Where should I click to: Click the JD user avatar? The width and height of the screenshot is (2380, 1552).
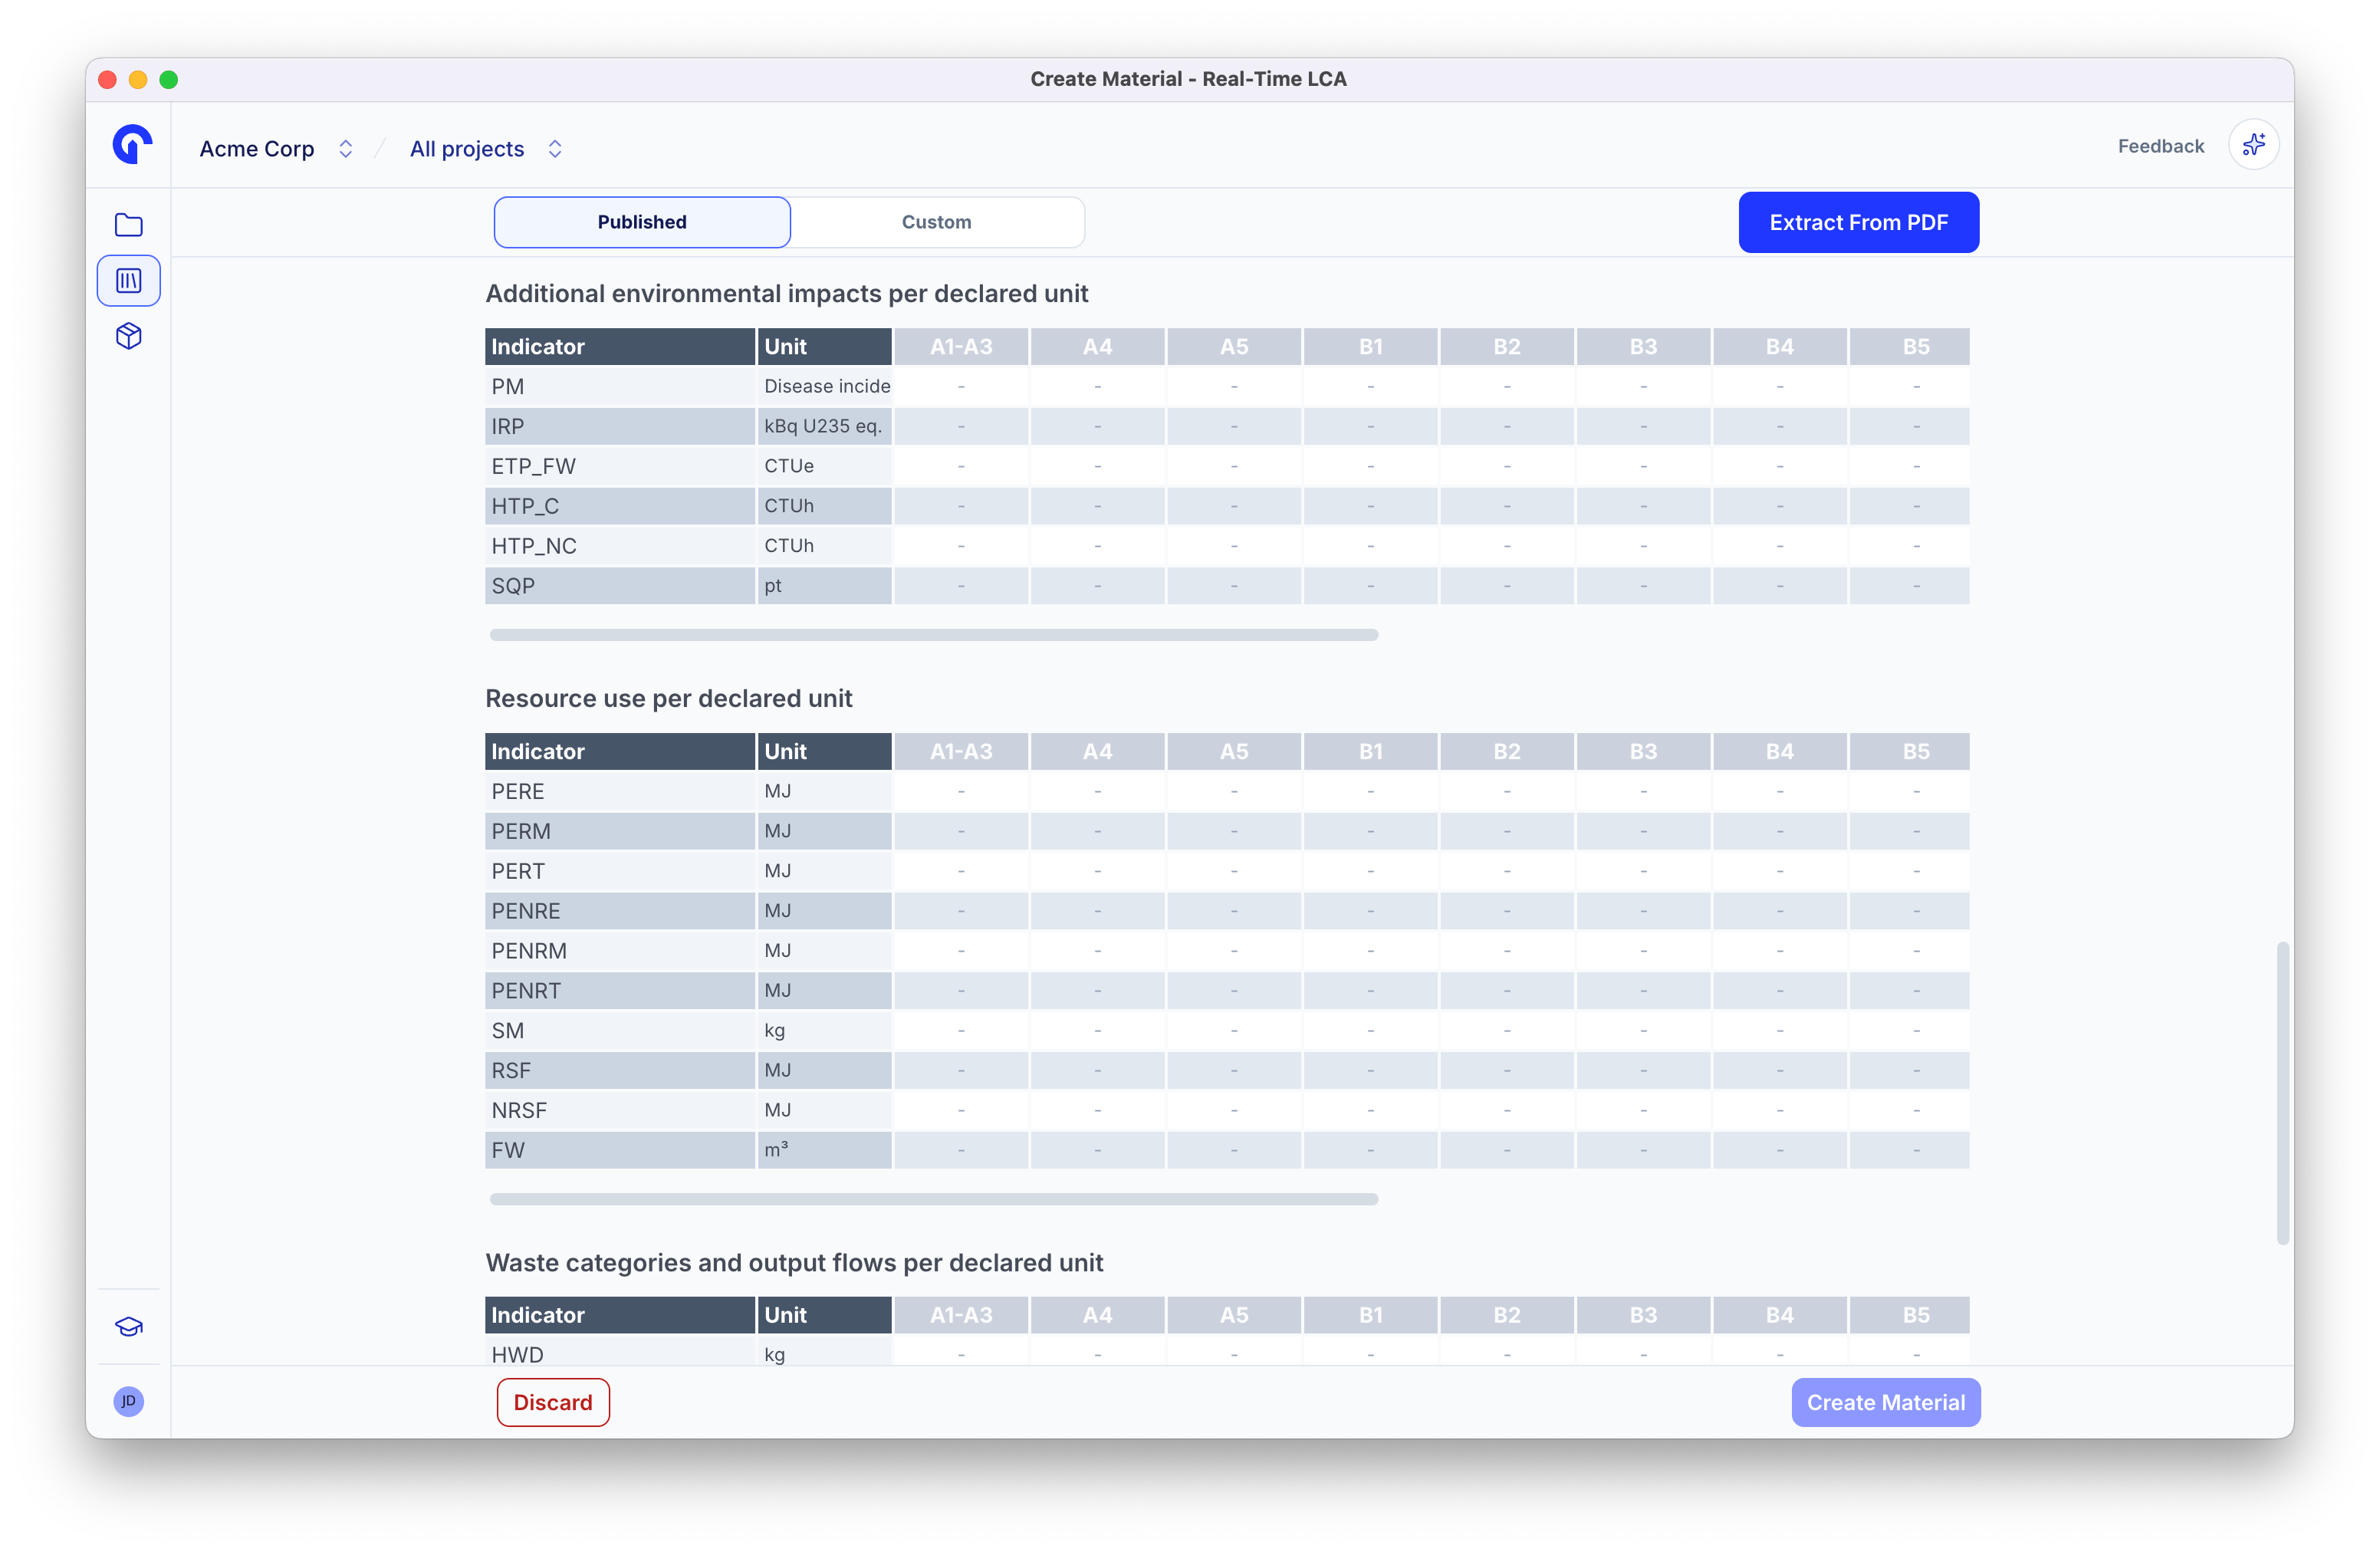(129, 1401)
